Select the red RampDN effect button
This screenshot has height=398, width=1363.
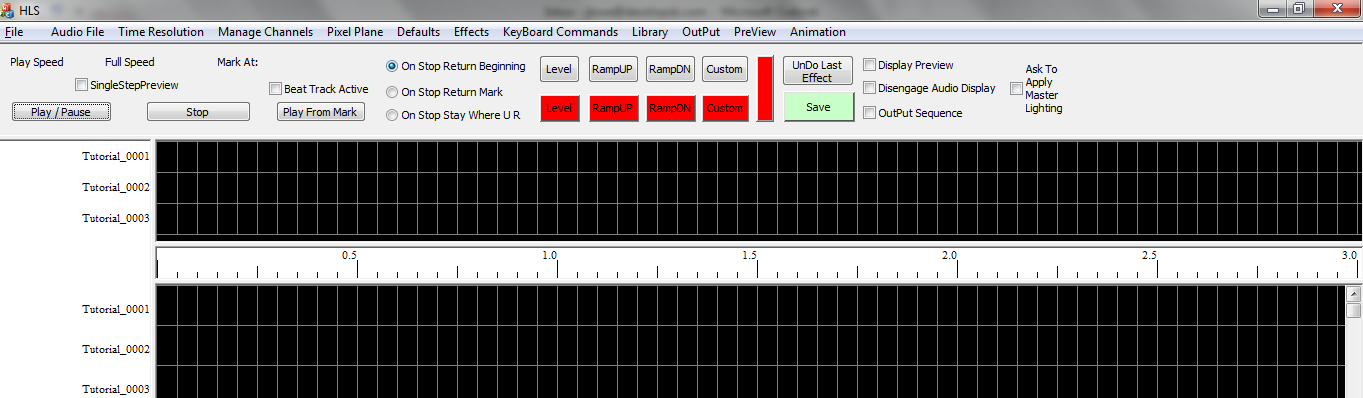669,108
